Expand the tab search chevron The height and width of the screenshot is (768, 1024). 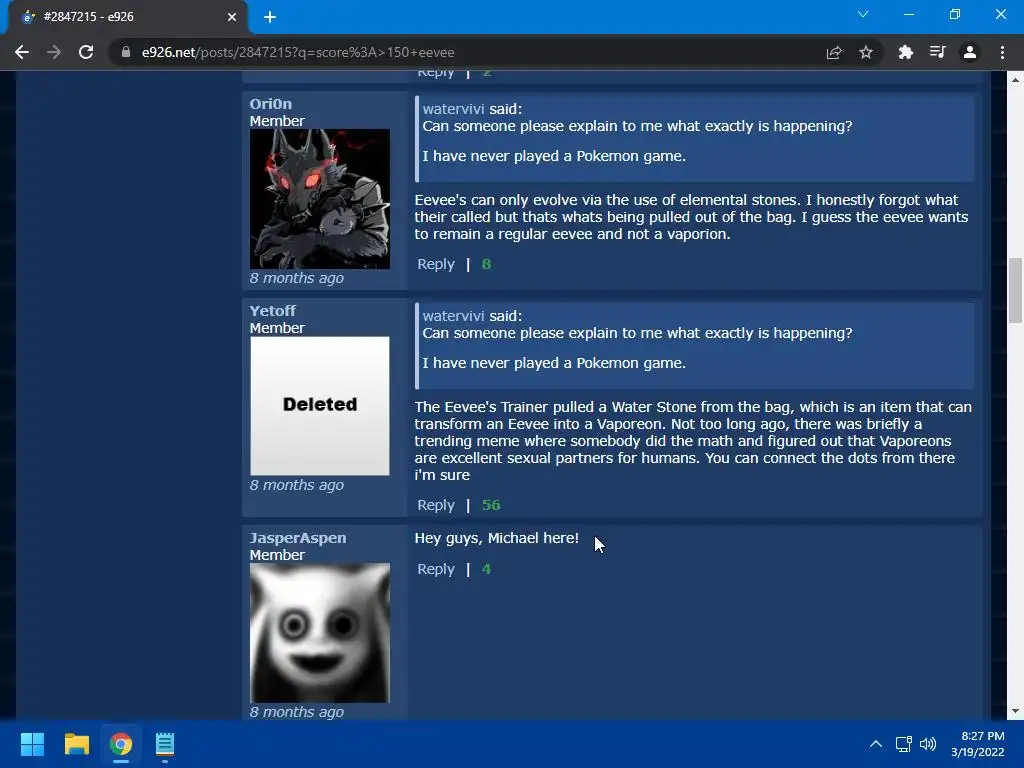(x=863, y=14)
